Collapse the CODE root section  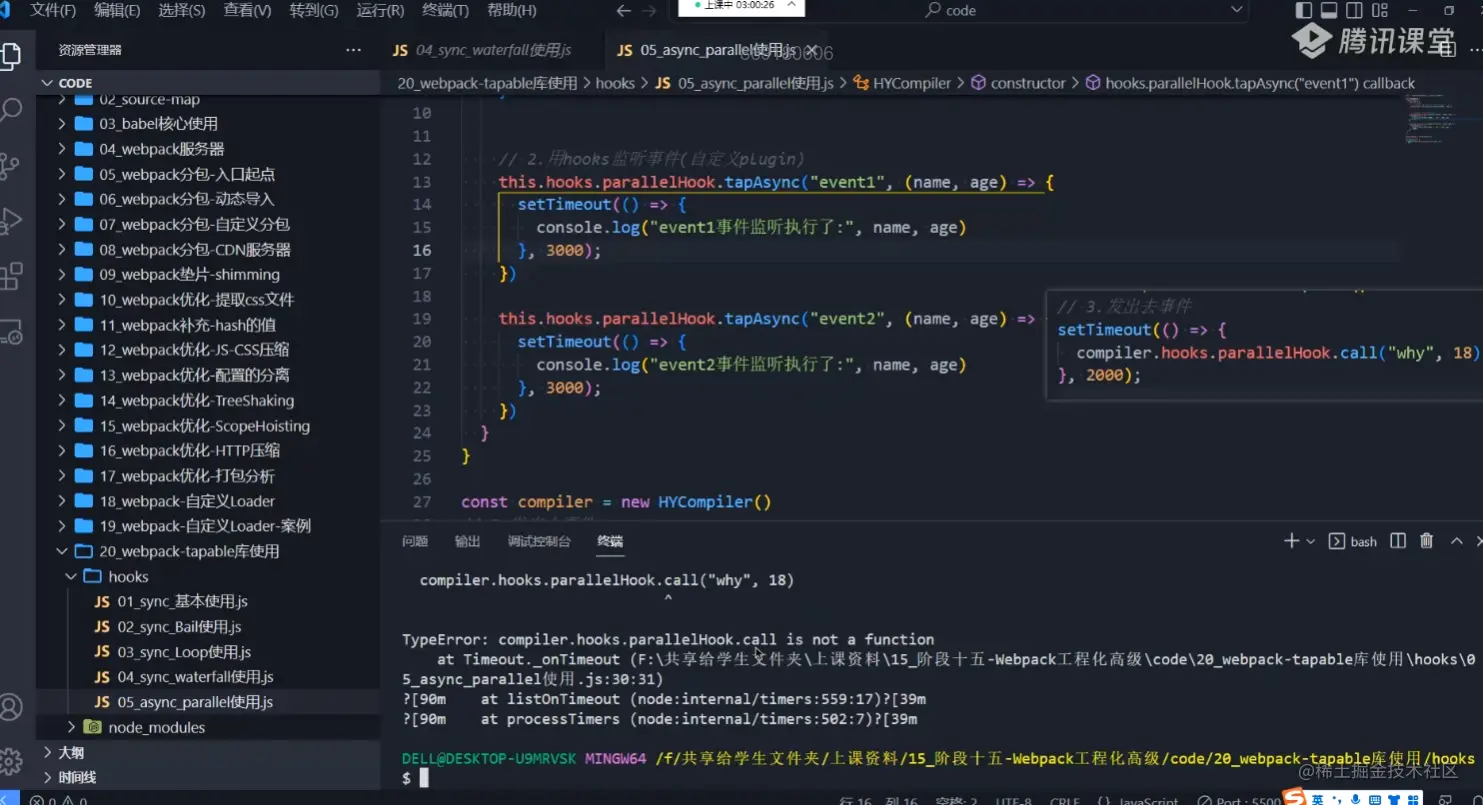[x=208, y=83]
